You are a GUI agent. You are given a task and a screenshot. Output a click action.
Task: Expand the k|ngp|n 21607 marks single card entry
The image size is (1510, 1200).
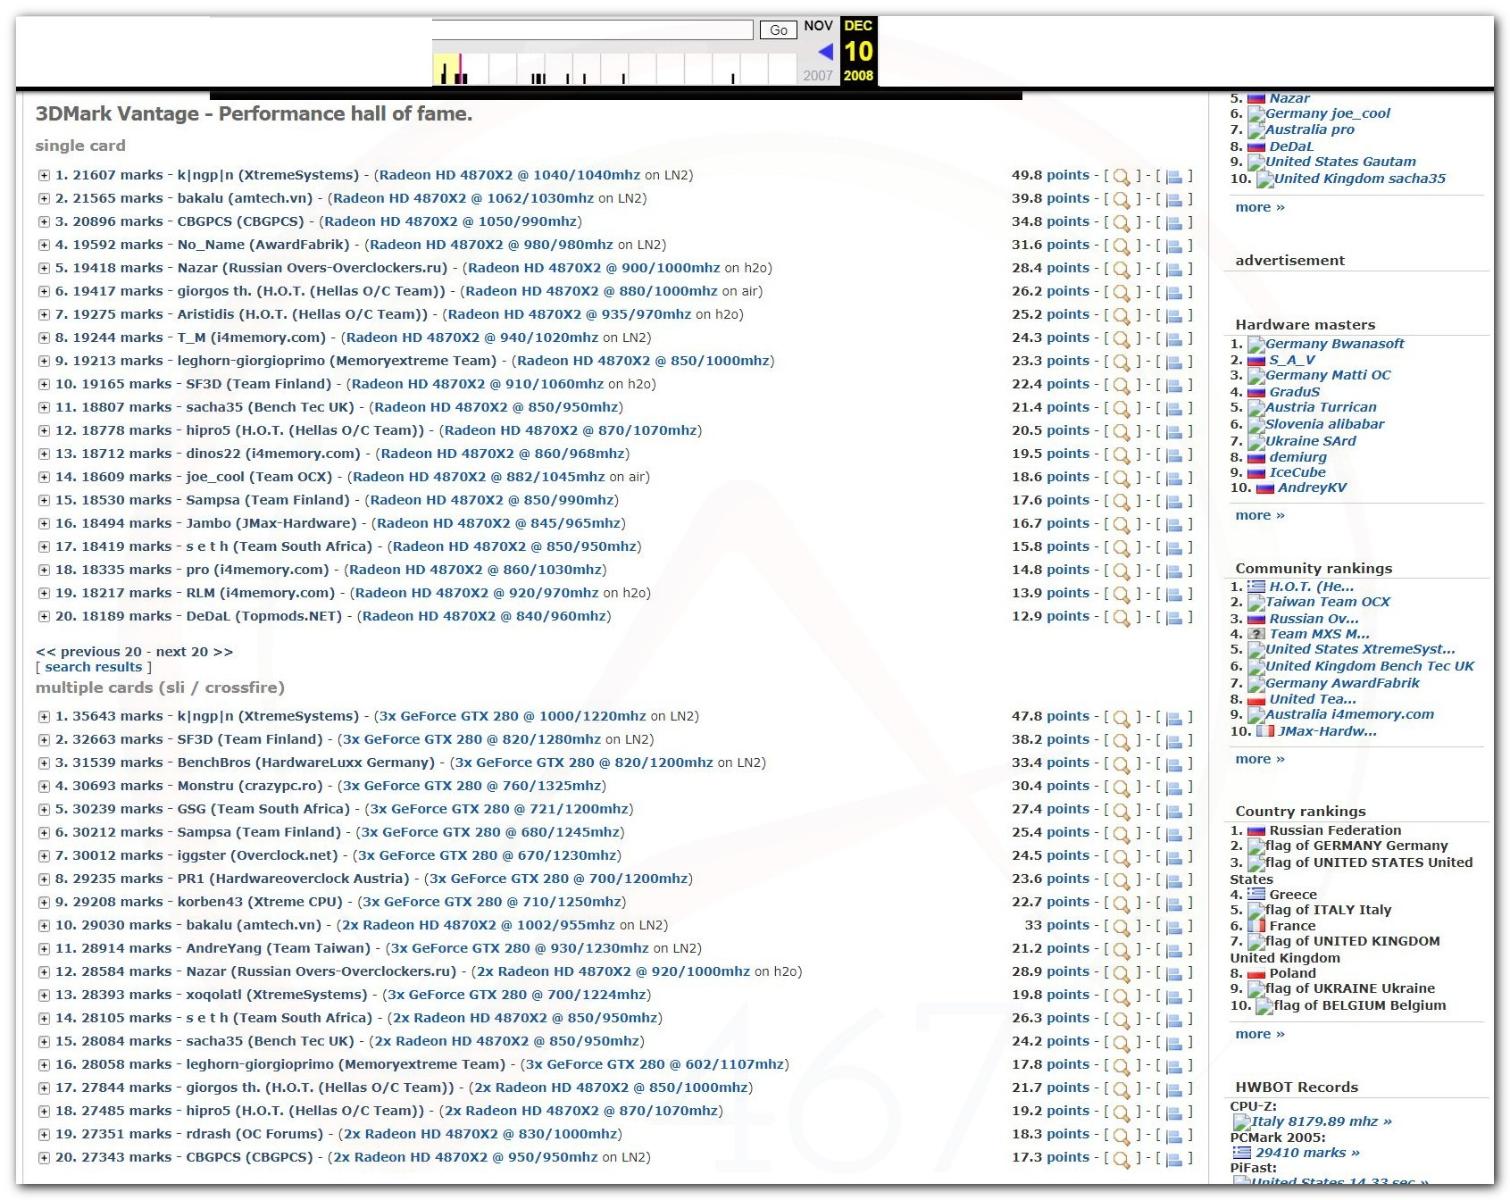click(44, 175)
